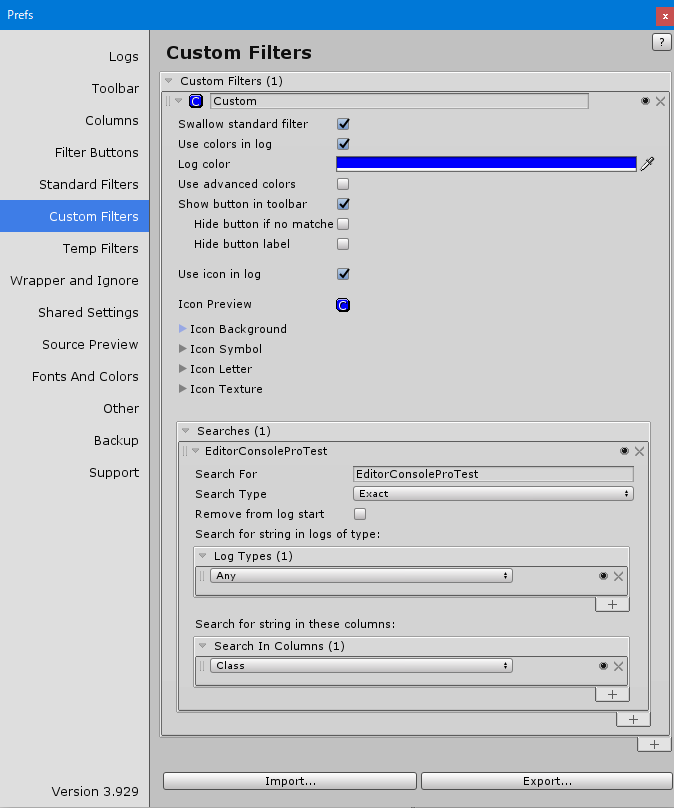The height and width of the screenshot is (808, 674).
Task: Open the blue Log color swatch
Action: [x=486, y=164]
